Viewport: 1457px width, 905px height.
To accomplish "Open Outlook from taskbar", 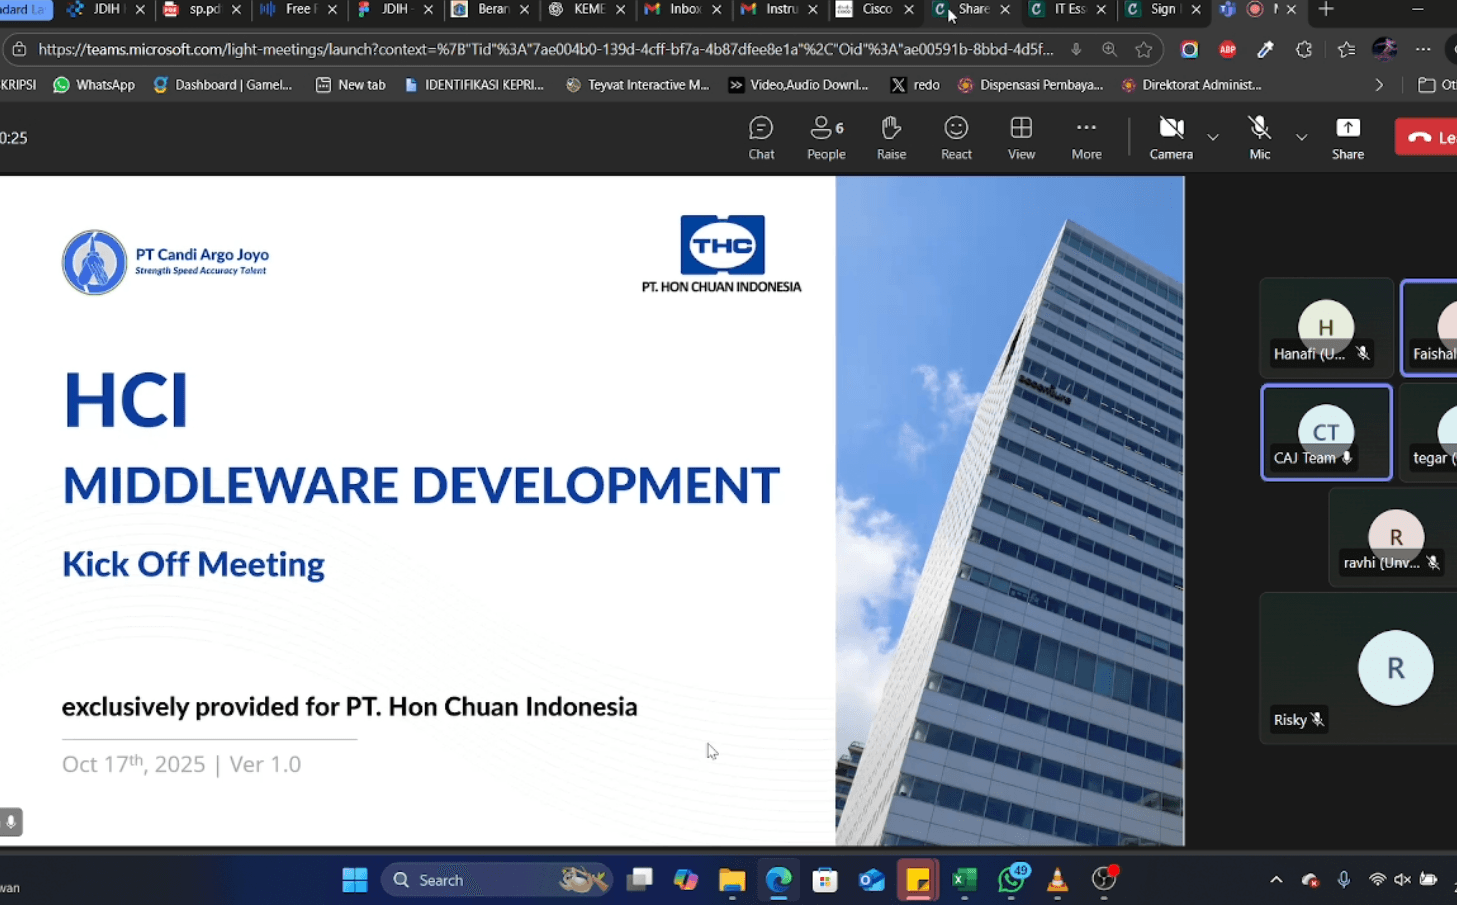I will [872, 880].
